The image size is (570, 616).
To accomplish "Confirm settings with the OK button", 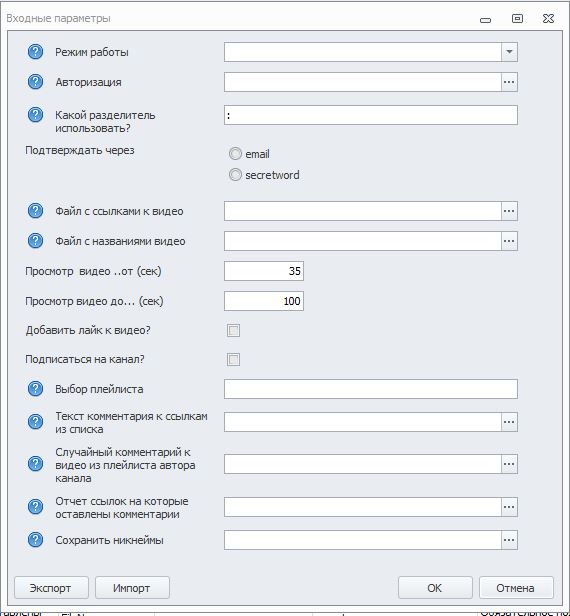I will click(435, 588).
